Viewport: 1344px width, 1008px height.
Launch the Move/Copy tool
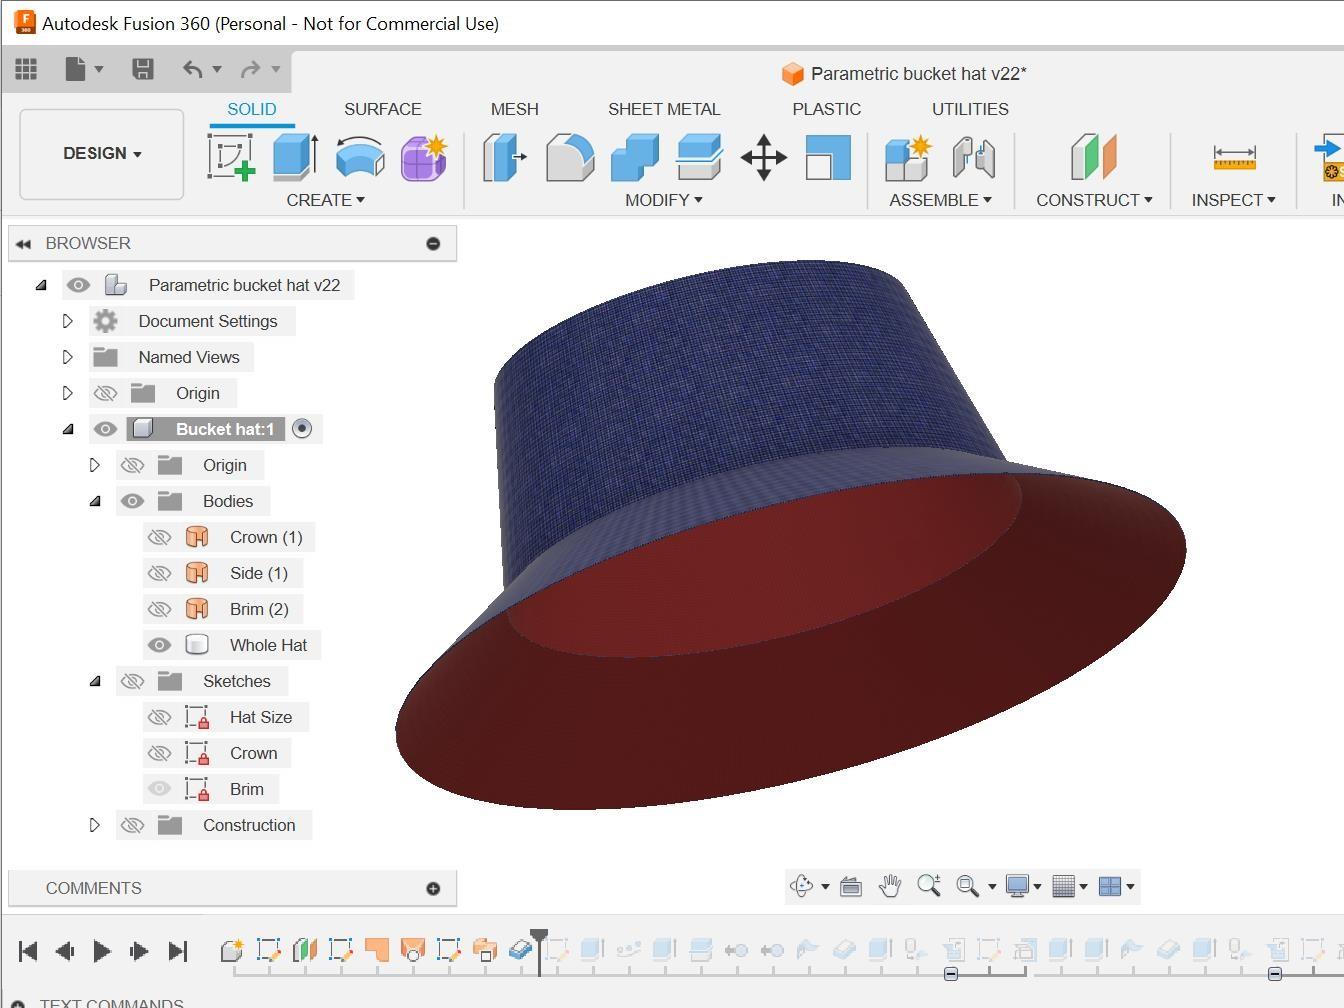pos(763,158)
